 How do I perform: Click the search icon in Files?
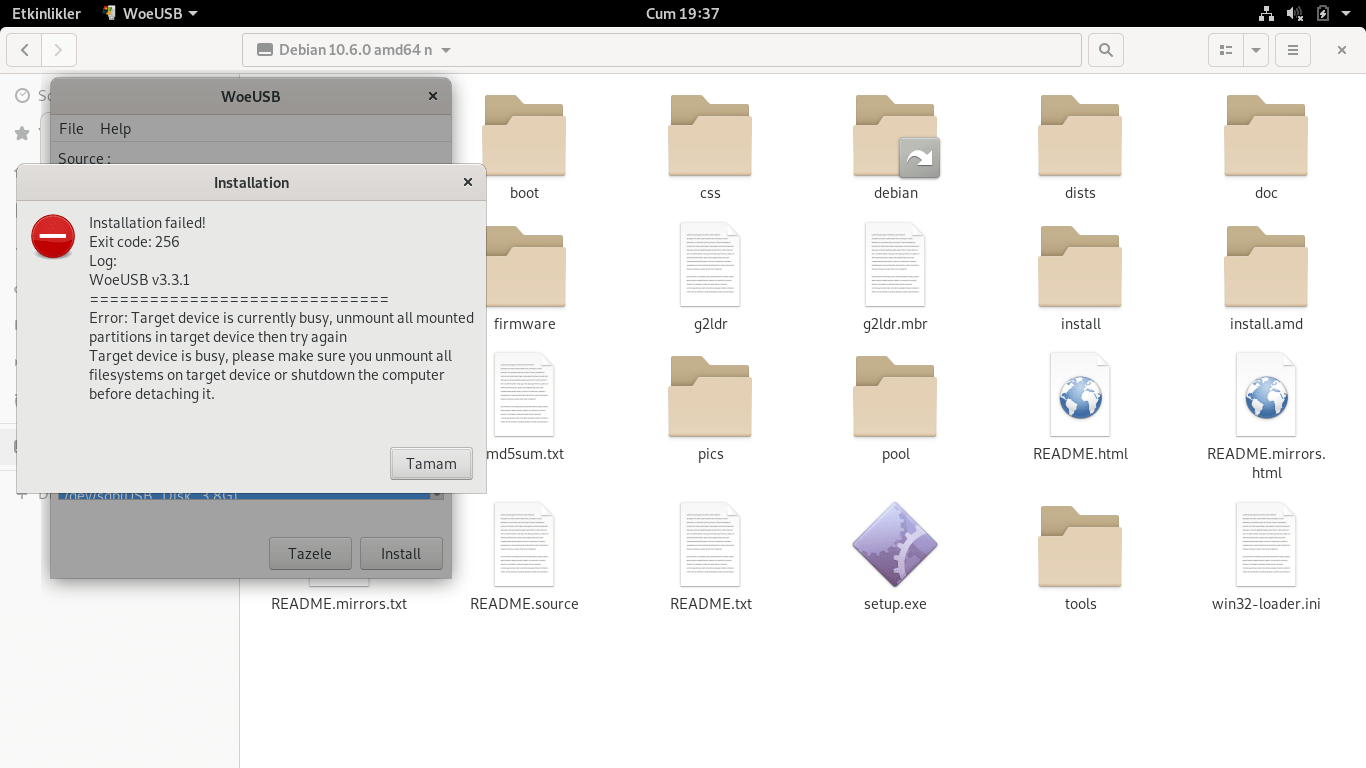(1105, 50)
